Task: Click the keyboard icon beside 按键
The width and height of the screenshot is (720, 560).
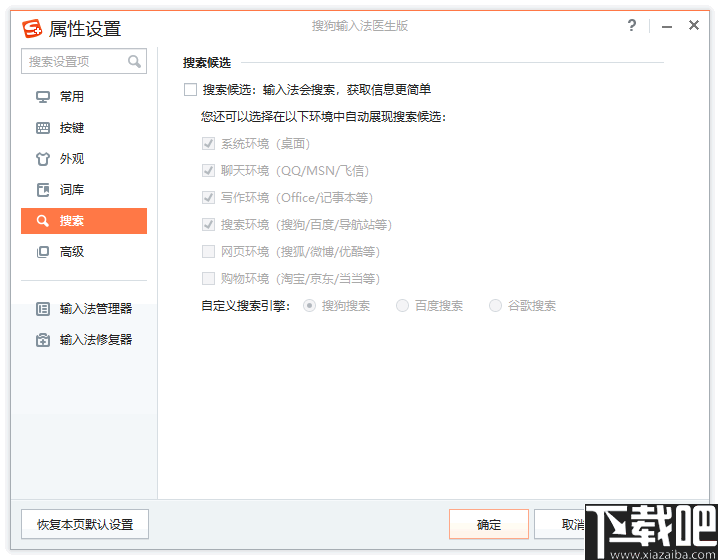Action: click(43, 128)
